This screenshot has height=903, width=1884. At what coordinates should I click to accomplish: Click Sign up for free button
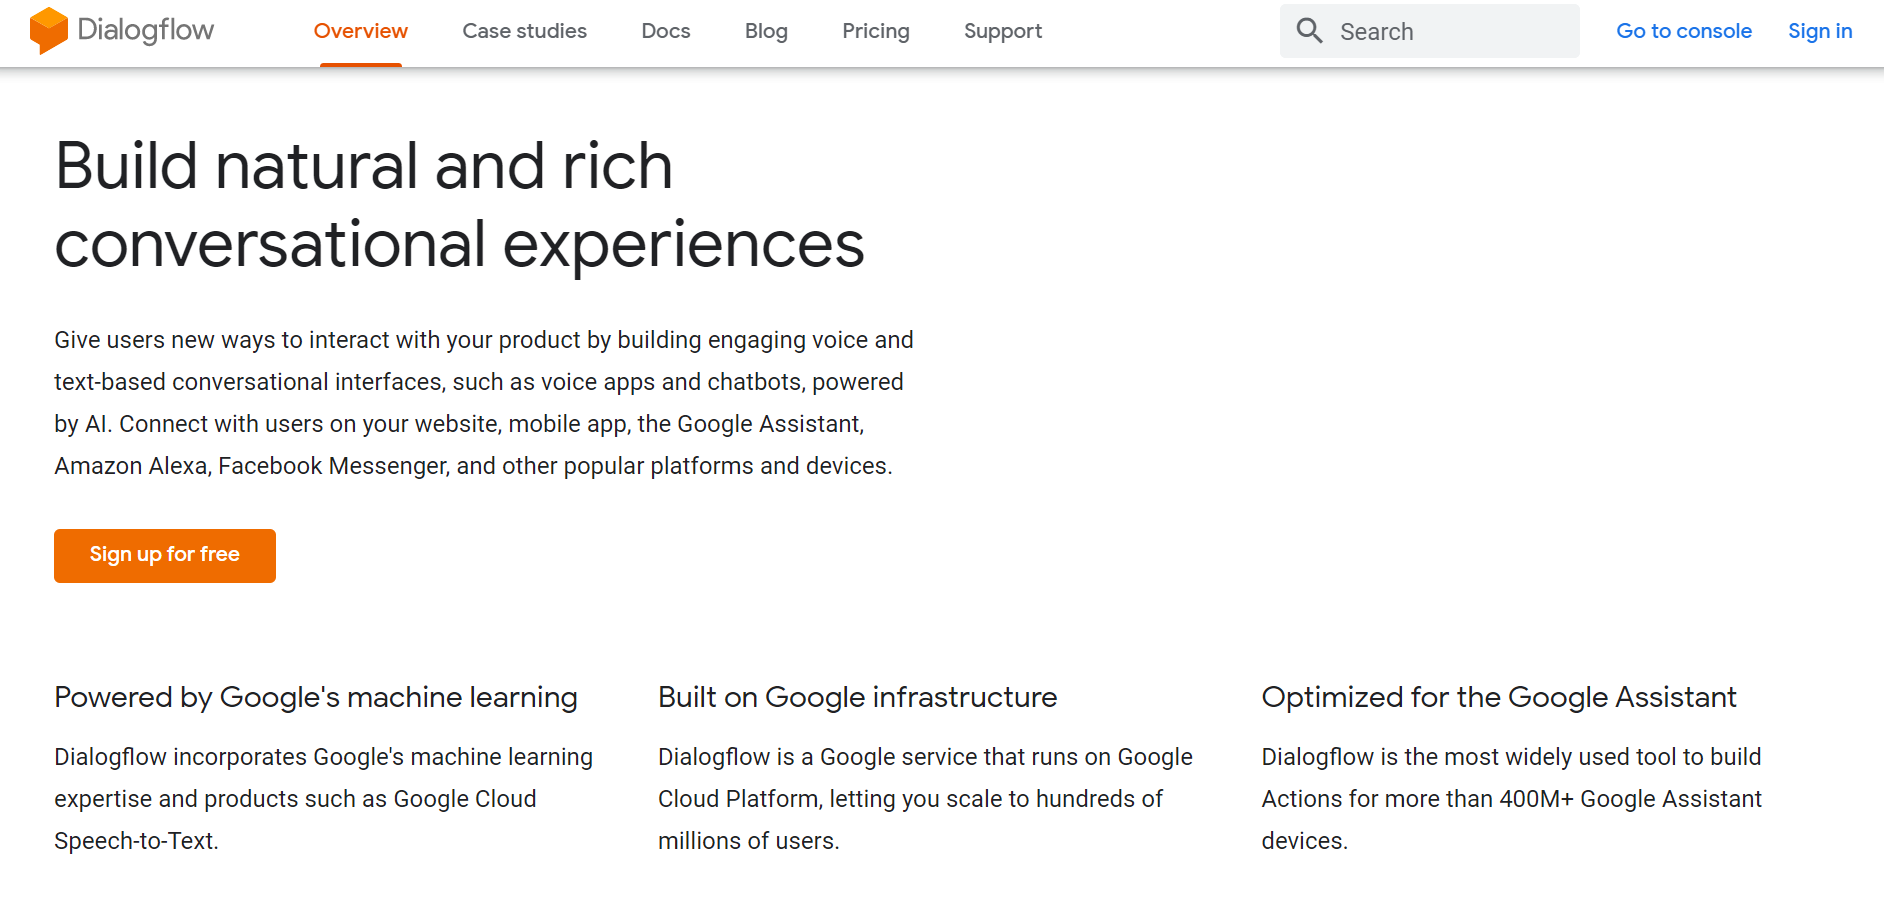(x=165, y=555)
